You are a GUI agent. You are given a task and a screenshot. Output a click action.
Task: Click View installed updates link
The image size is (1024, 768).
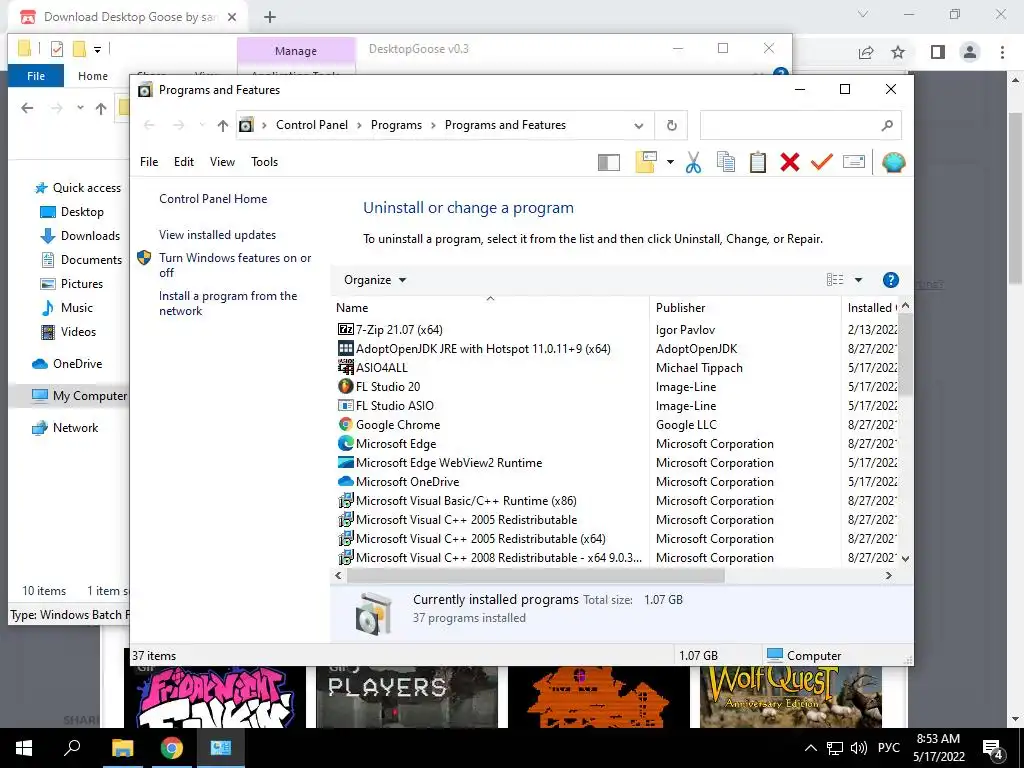[x=217, y=235]
